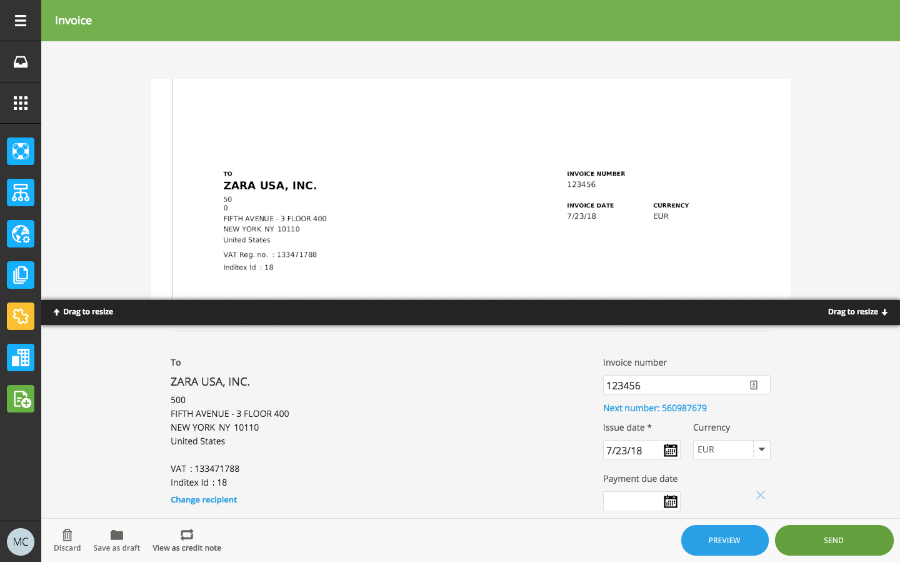The image size is (900, 562).
Task: Open the MC user avatar
Action: [x=21, y=542]
